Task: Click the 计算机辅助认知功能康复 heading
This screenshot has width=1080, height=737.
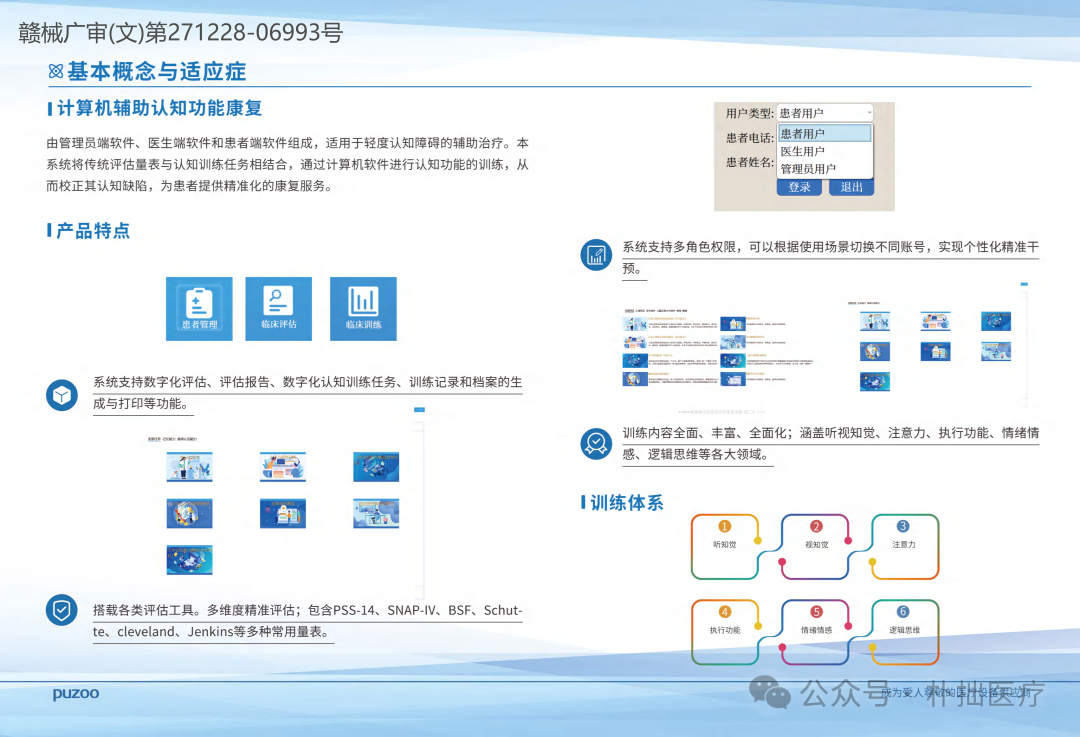Action: [159, 108]
